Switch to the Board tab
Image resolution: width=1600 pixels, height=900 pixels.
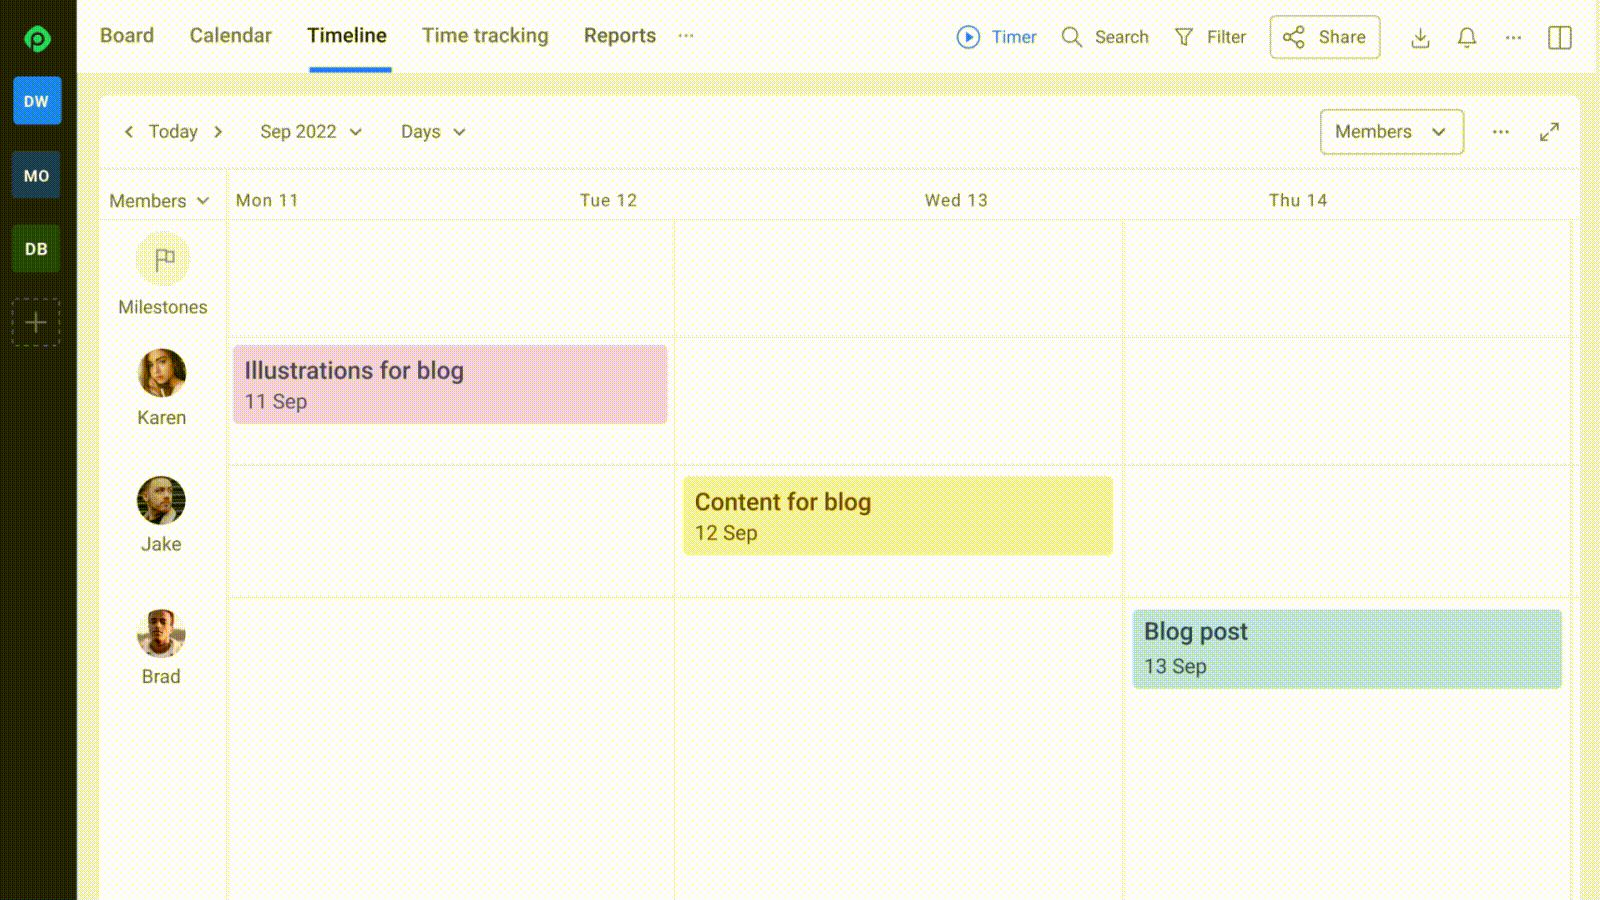(x=127, y=36)
